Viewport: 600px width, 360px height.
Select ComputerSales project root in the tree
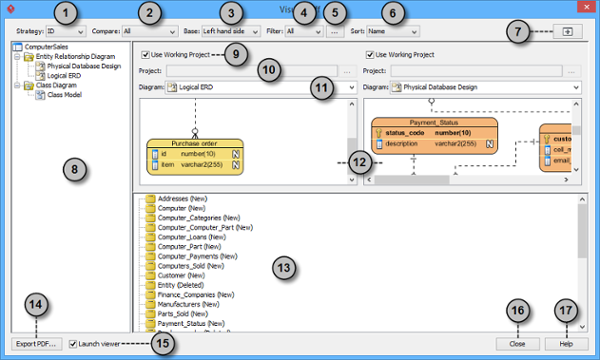coord(46,47)
